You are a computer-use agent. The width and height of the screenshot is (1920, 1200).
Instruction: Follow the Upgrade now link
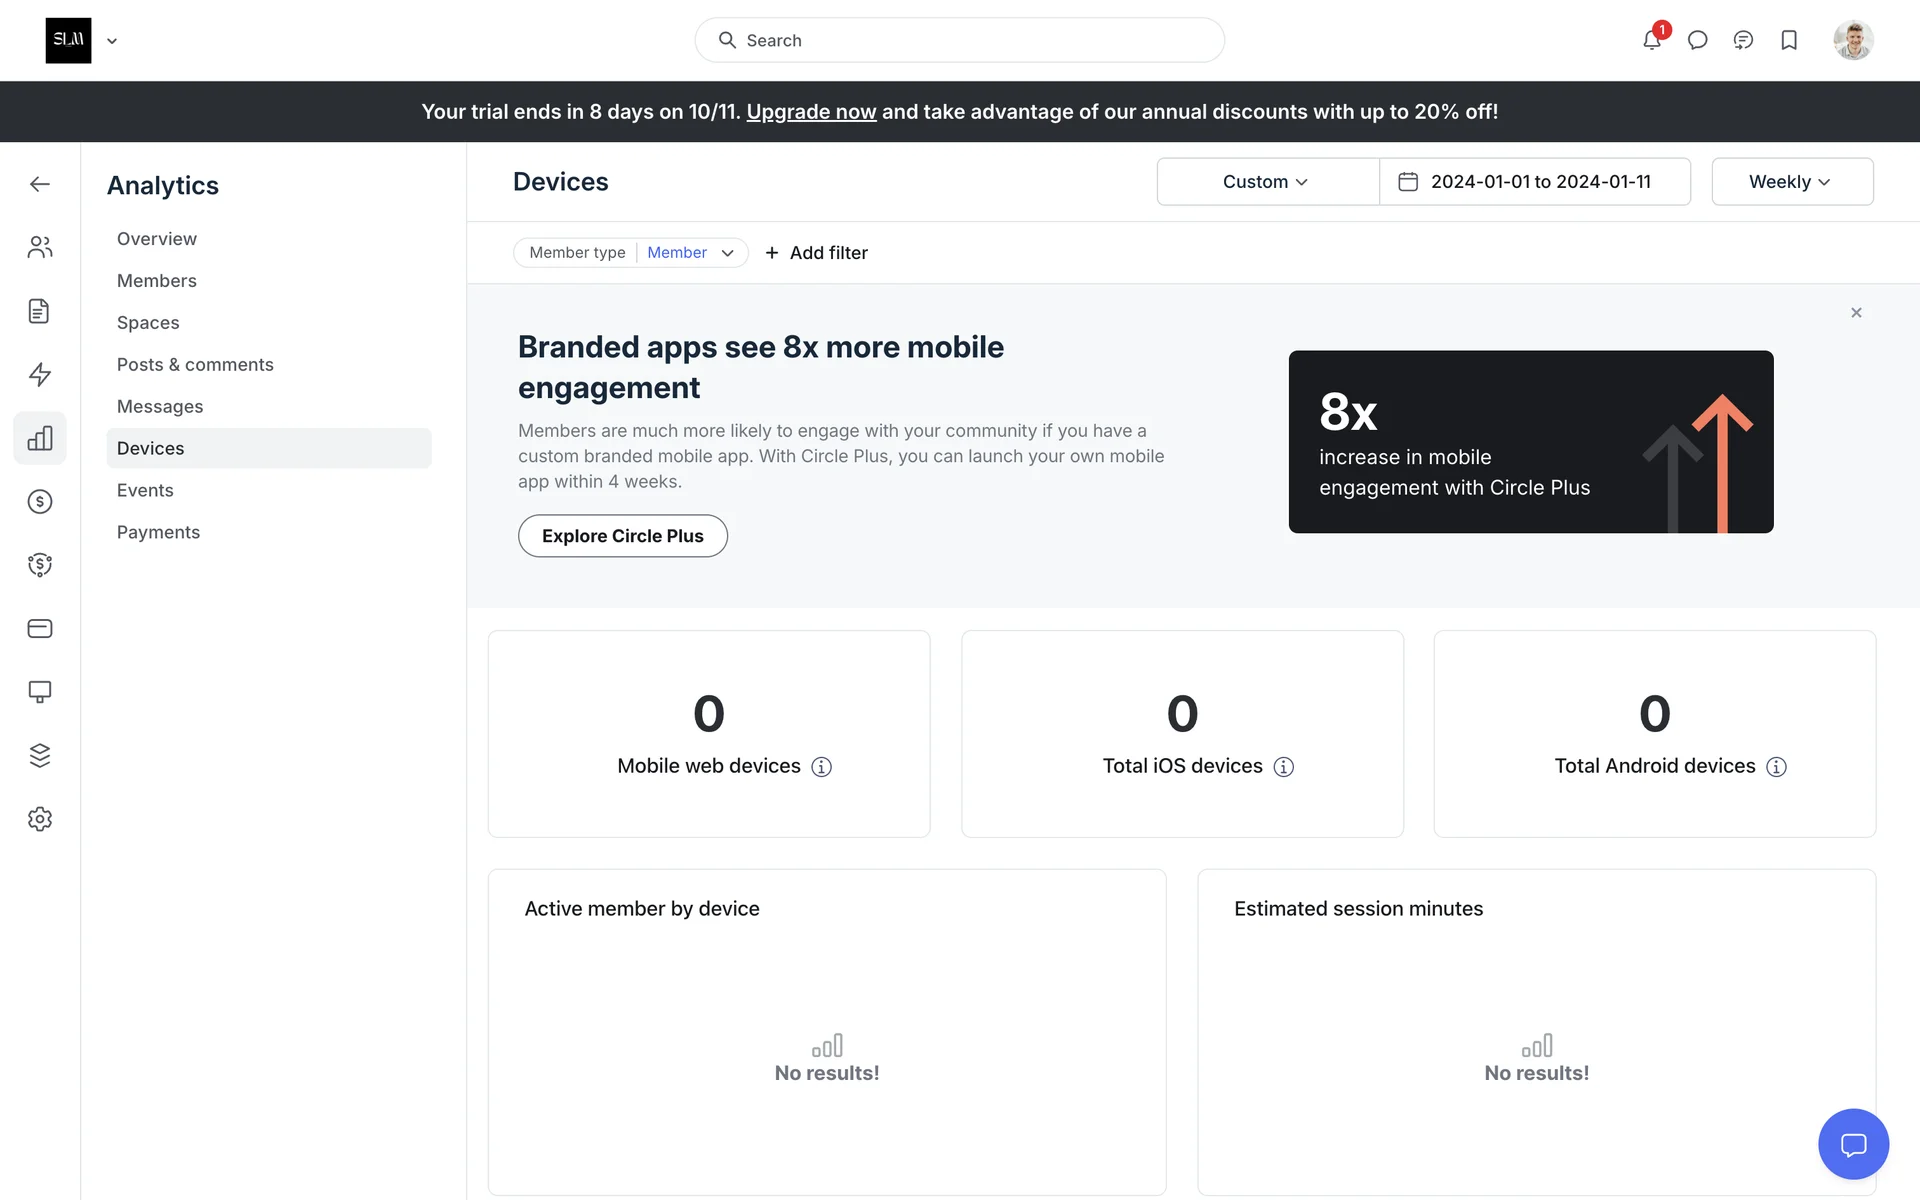coord(811,112)
